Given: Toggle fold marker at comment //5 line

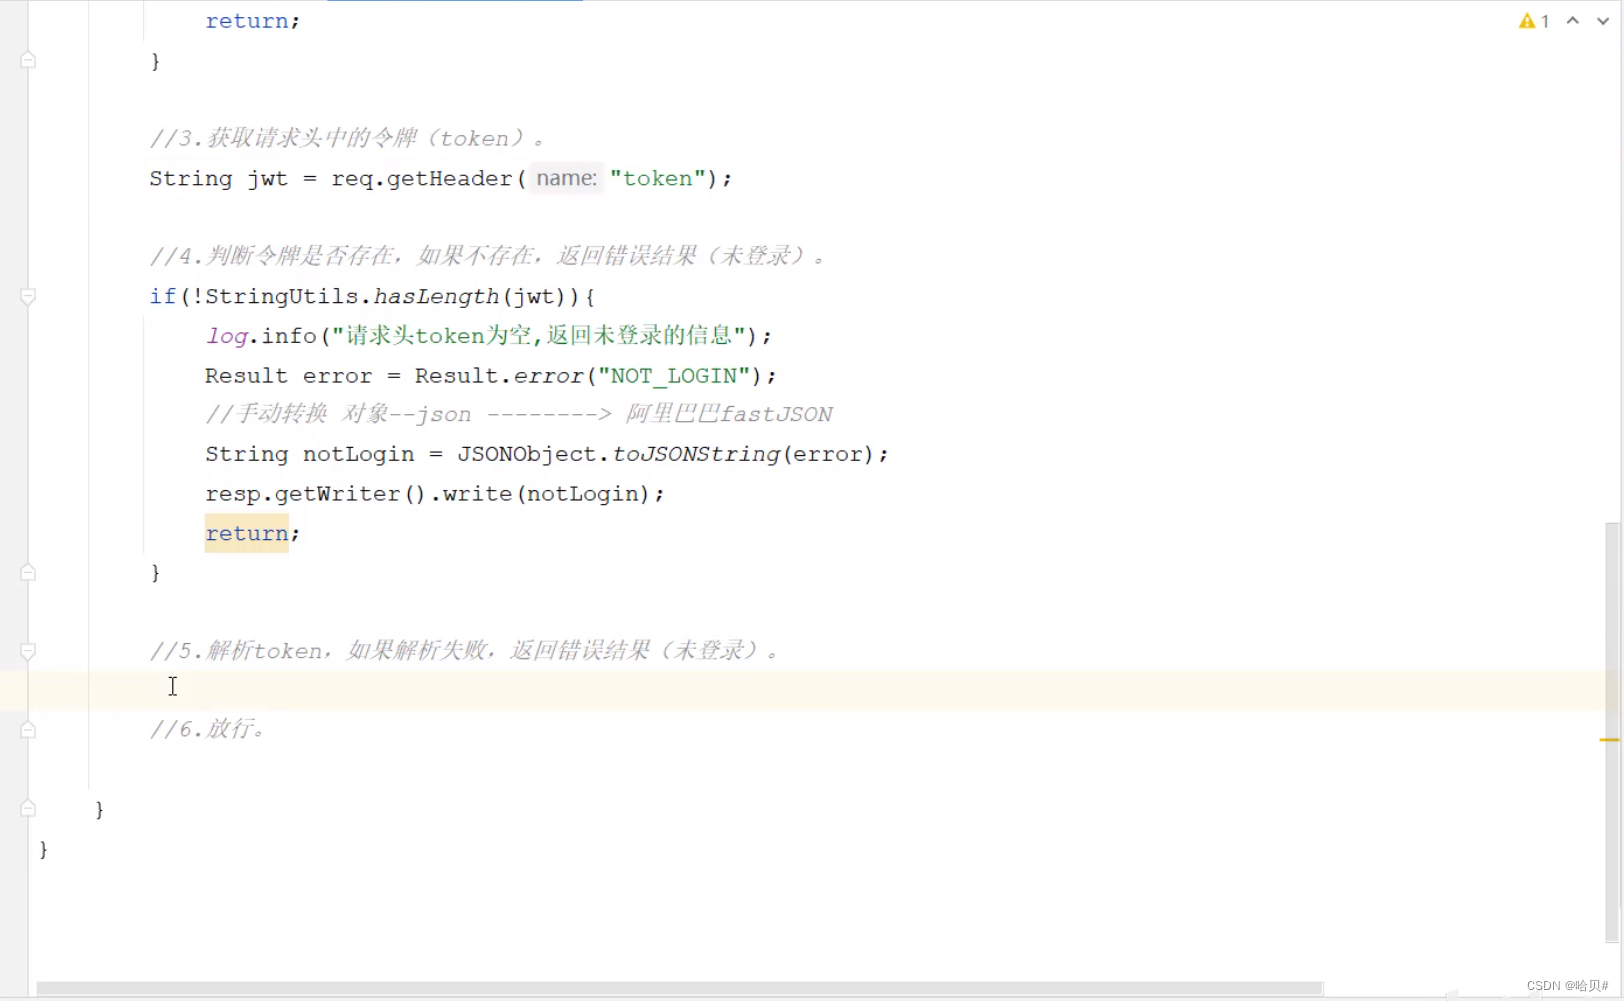Looking at the screenshot, I should [28, 651].
